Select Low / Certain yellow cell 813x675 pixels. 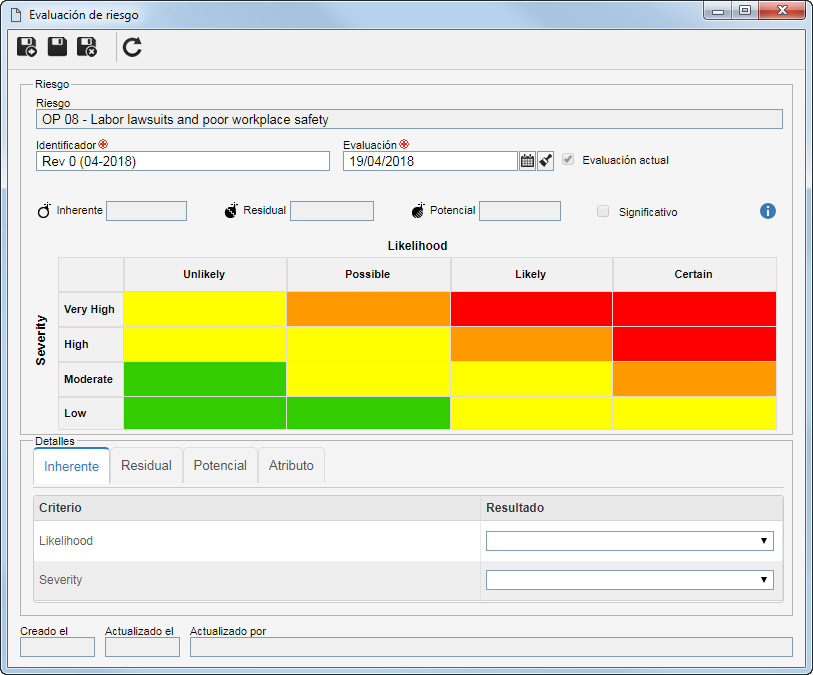pos(694,413)
